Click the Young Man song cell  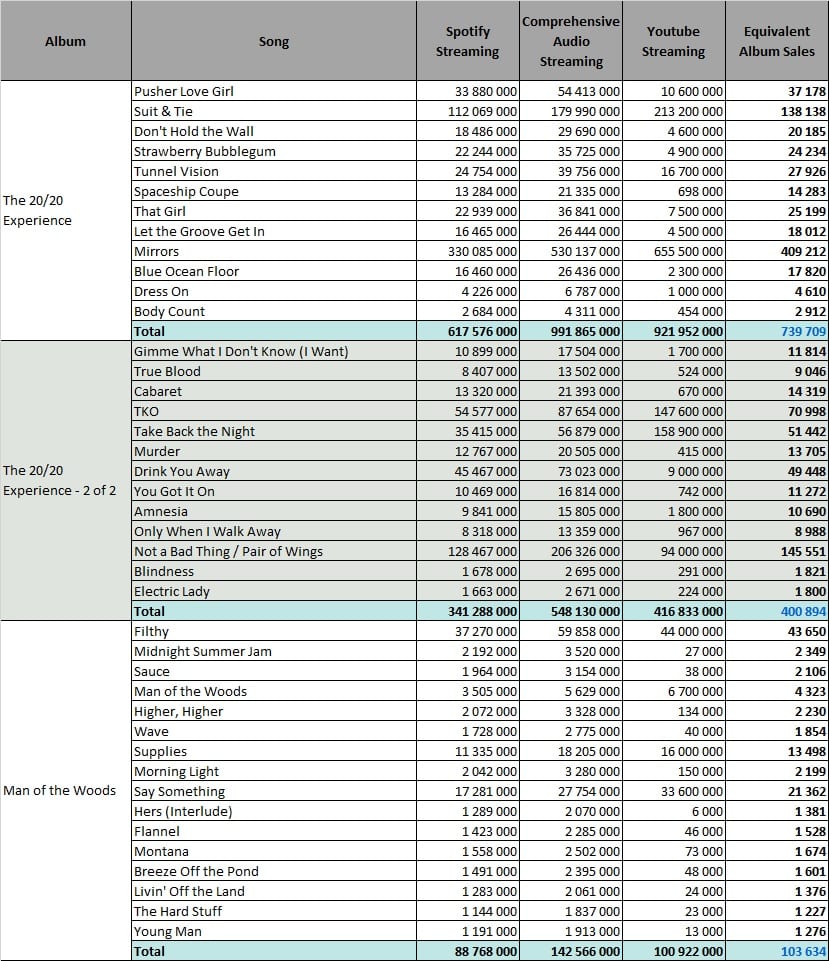click(274, 932)
